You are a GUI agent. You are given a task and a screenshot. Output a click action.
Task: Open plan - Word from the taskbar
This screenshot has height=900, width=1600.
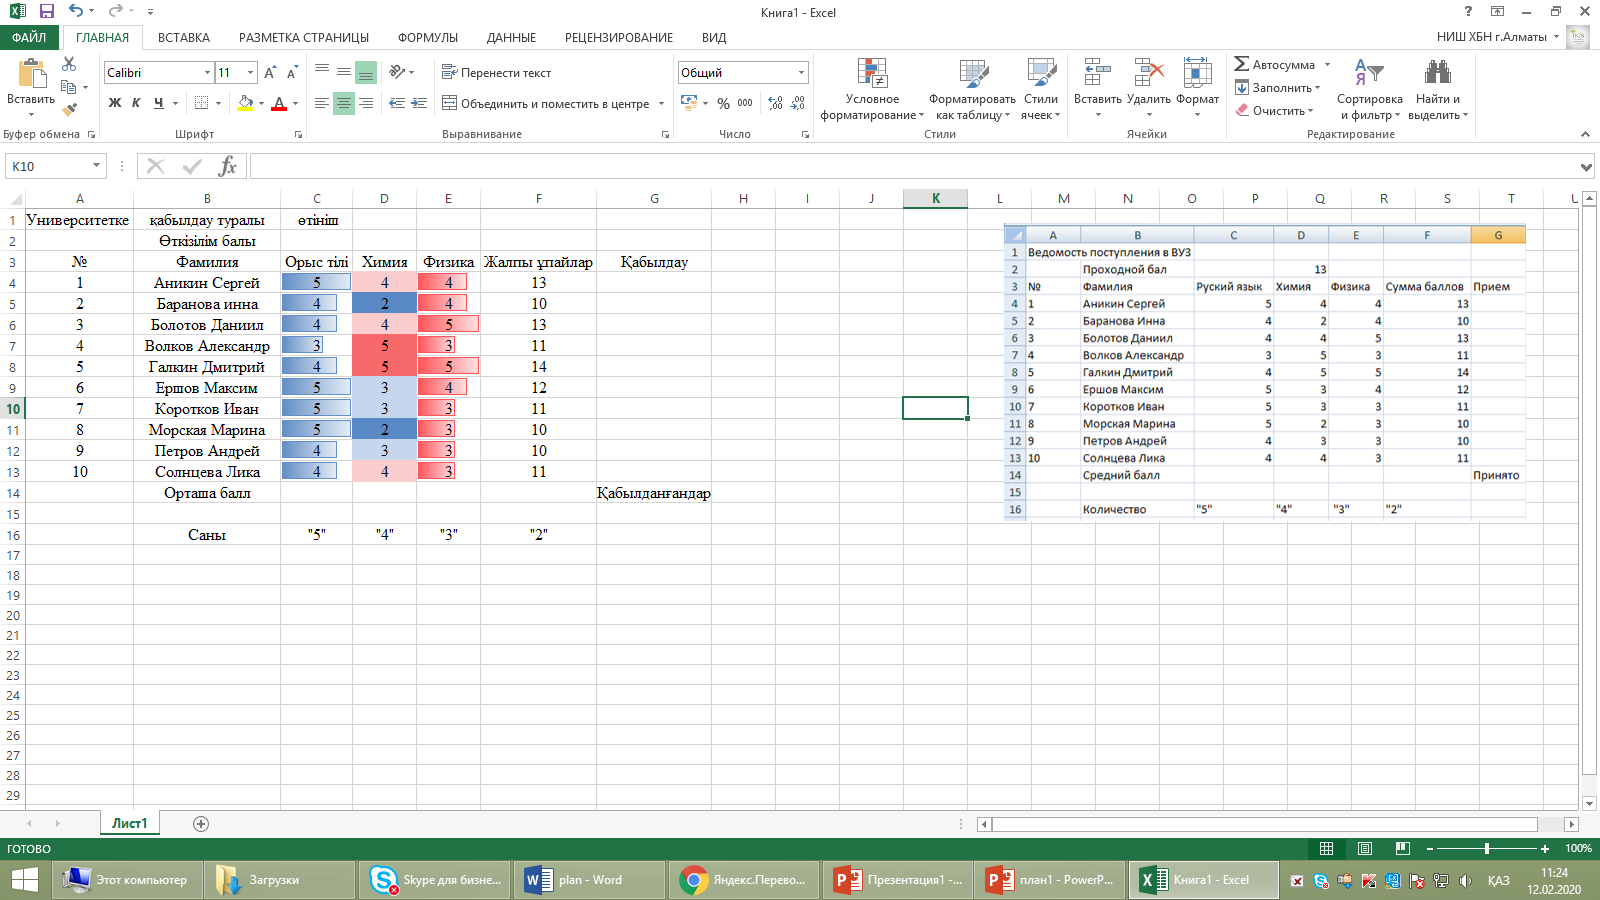589,880
